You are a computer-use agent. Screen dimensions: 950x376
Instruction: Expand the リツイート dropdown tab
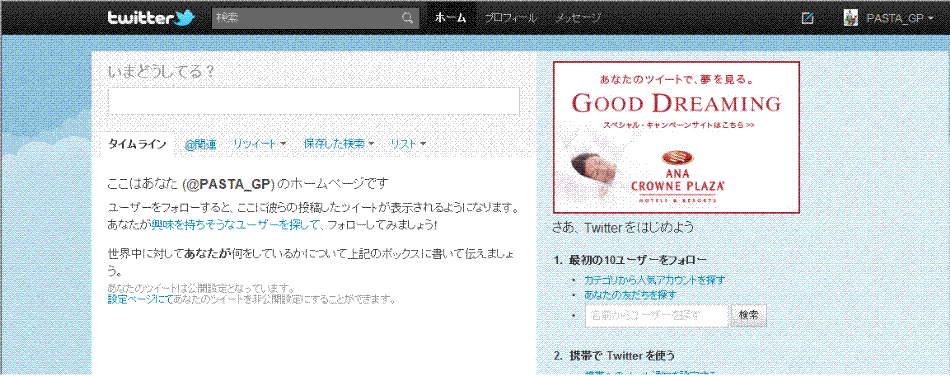click(260, 144)
